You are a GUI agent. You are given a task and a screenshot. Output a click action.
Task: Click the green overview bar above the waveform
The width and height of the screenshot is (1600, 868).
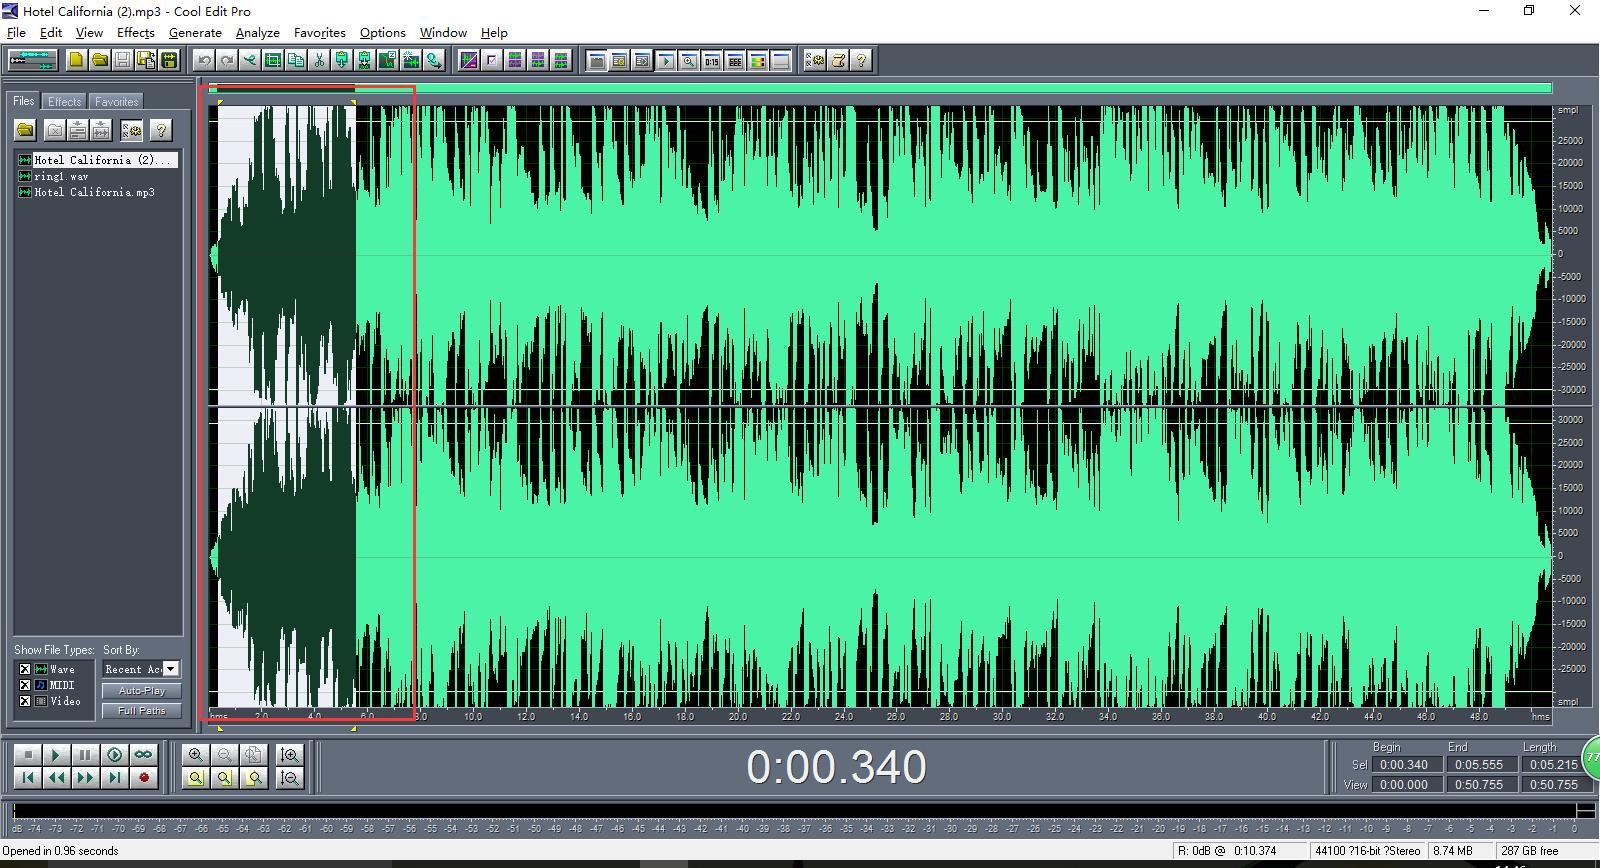pos(880,89)
